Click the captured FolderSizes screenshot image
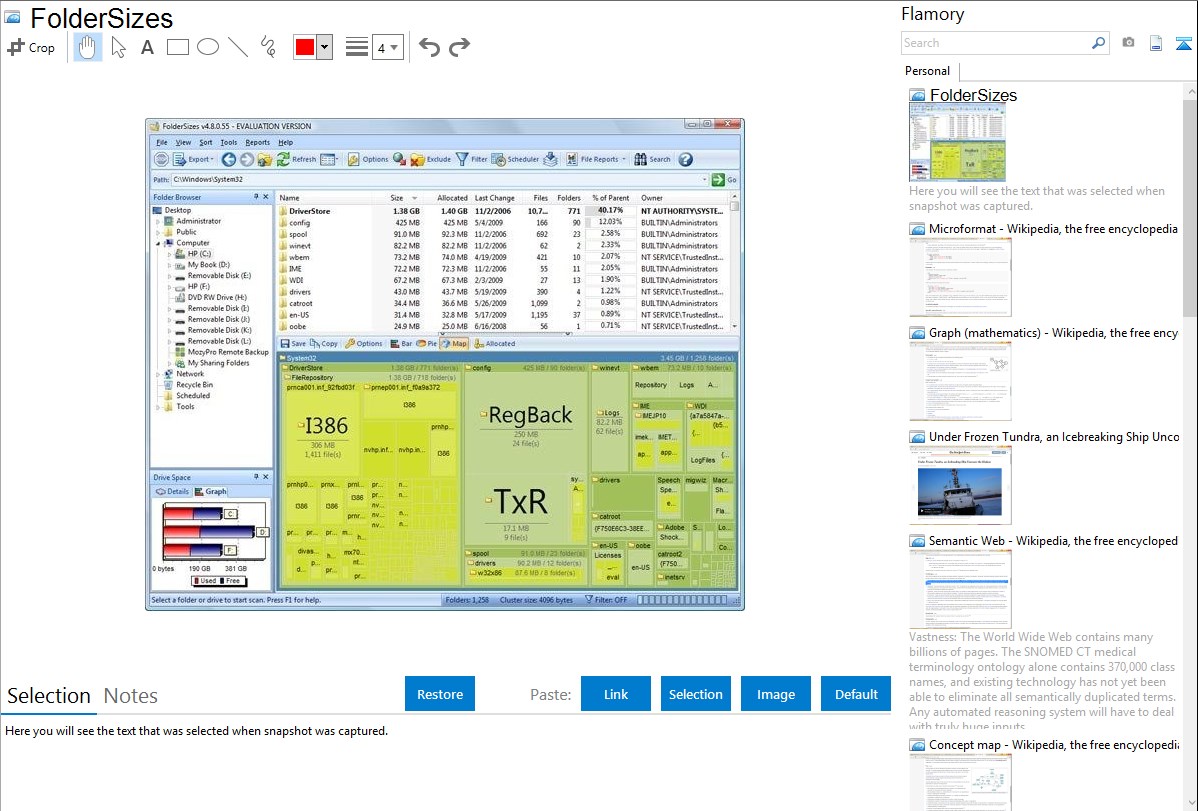 (445, 364)
